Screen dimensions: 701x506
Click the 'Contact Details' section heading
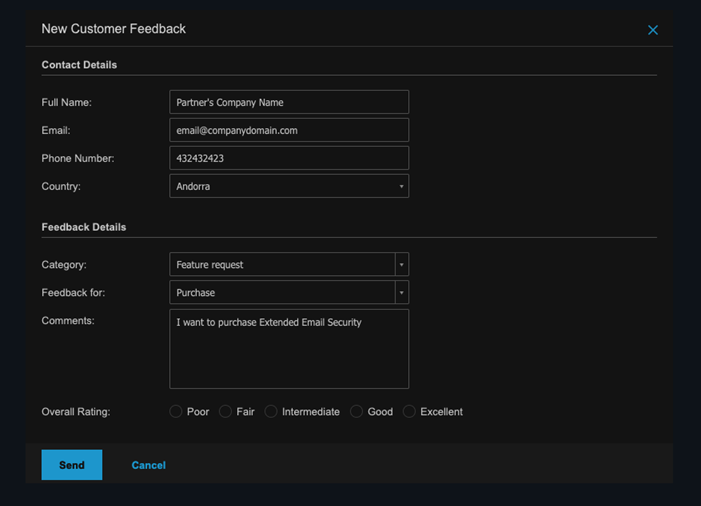coord(79,65)
